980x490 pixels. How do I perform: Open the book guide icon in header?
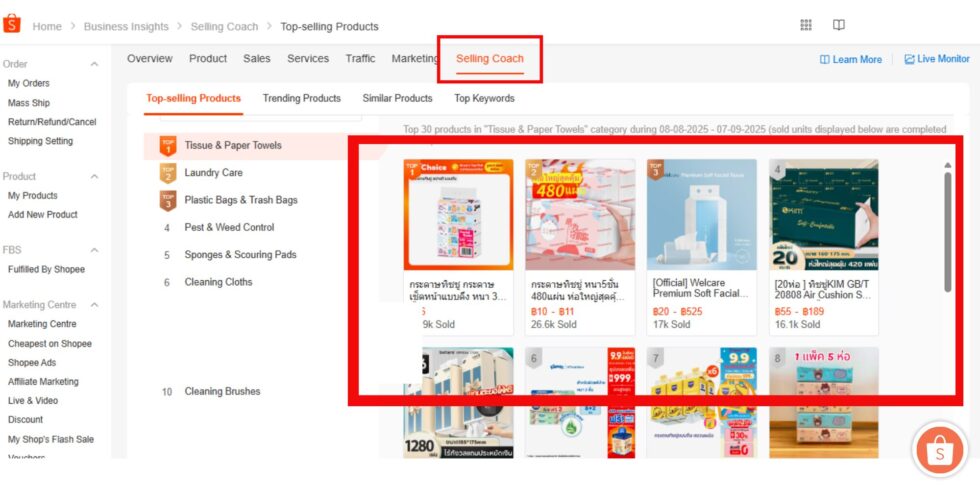coord(839,25)
